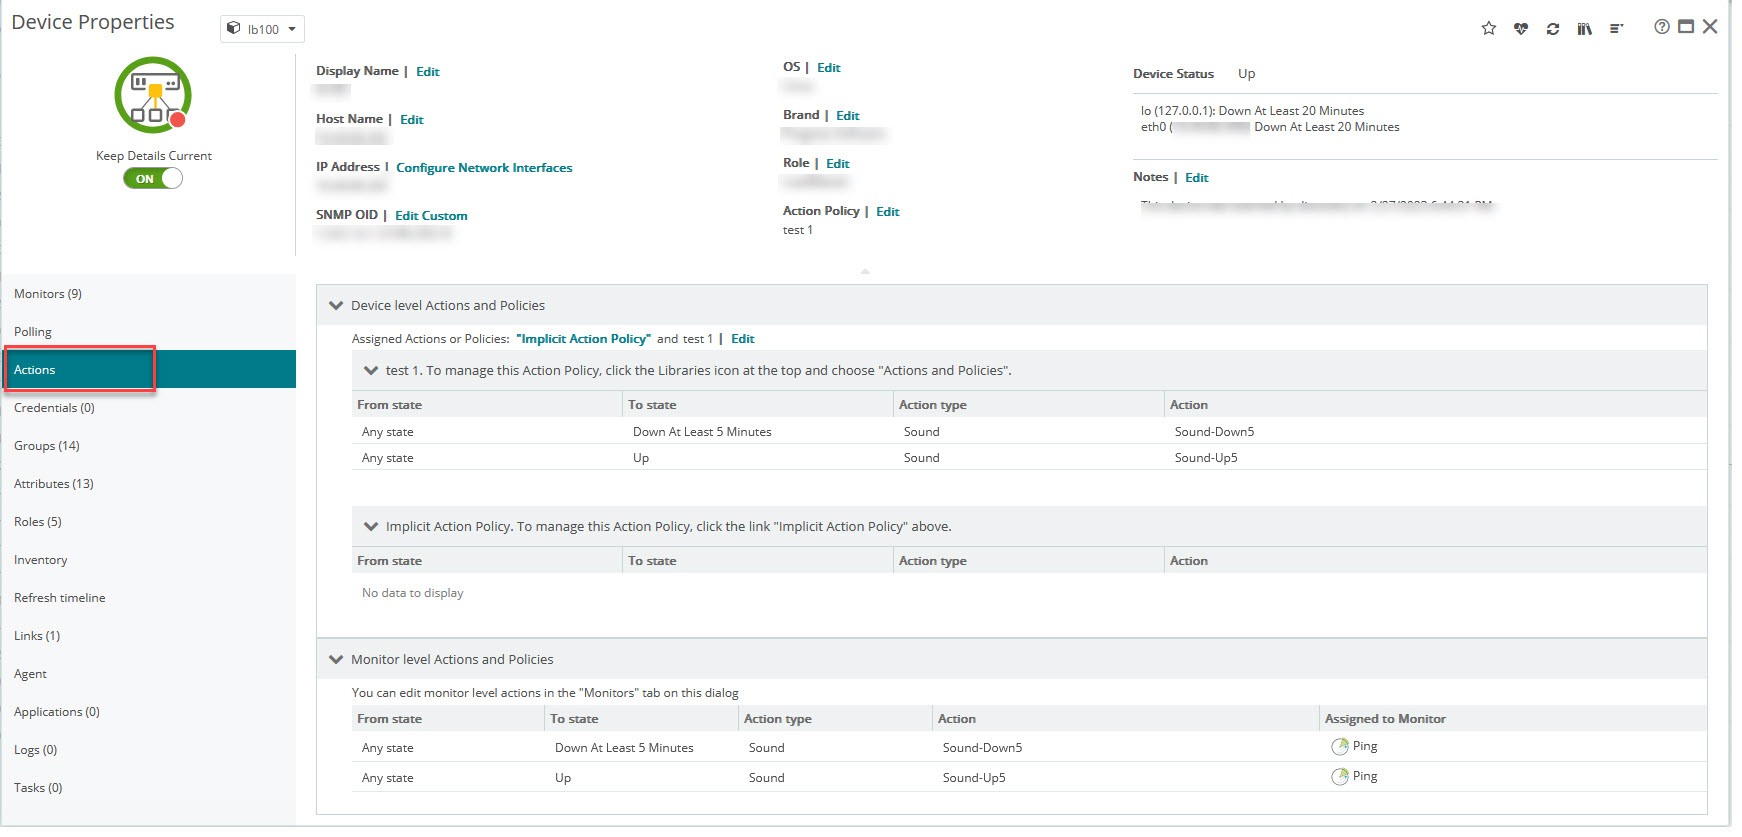Viewport: 1742px width, 837px height.
Task: Open the "Implicit Action Policy" assigned link
Action: point(584,339)
